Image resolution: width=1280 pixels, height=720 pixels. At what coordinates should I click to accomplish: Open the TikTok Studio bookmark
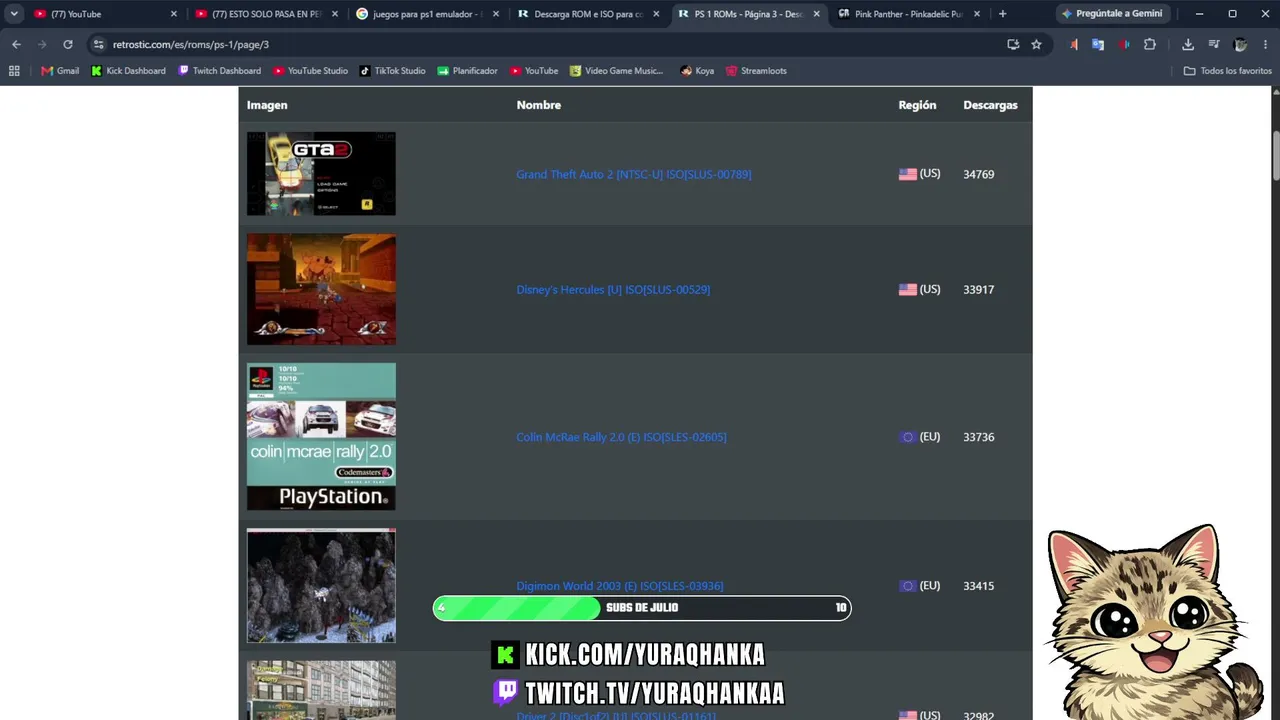tap(392, 71)
